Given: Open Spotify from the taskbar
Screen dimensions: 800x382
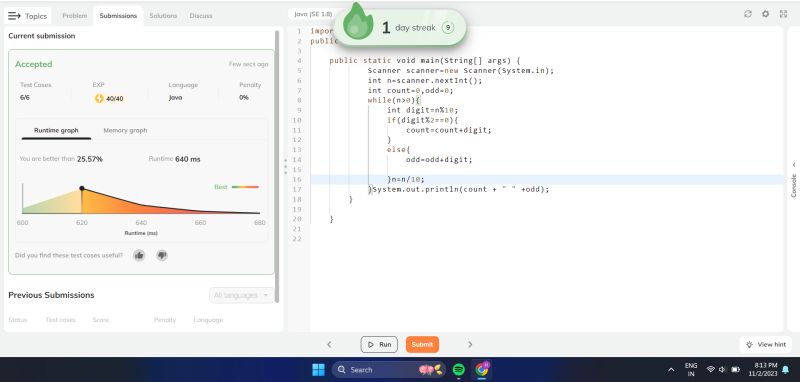Looking at the screenshot, I should click(x=459, y=370).
